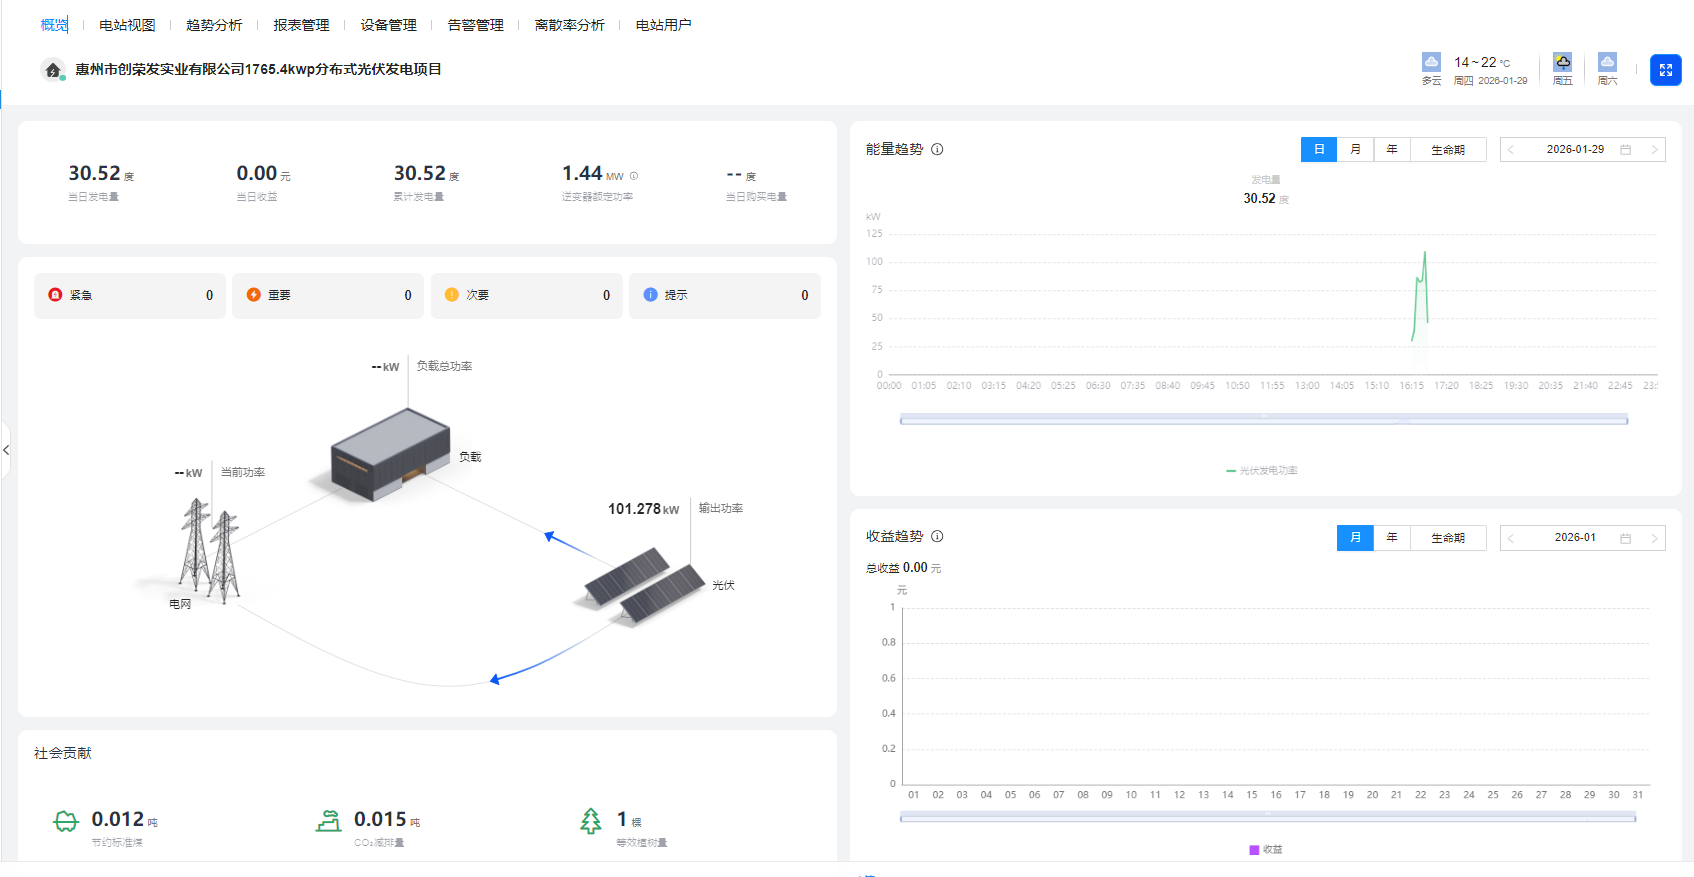1694x877 pixels.
Task: Click the energy chart time range slider
Action: coord(1263,420)
